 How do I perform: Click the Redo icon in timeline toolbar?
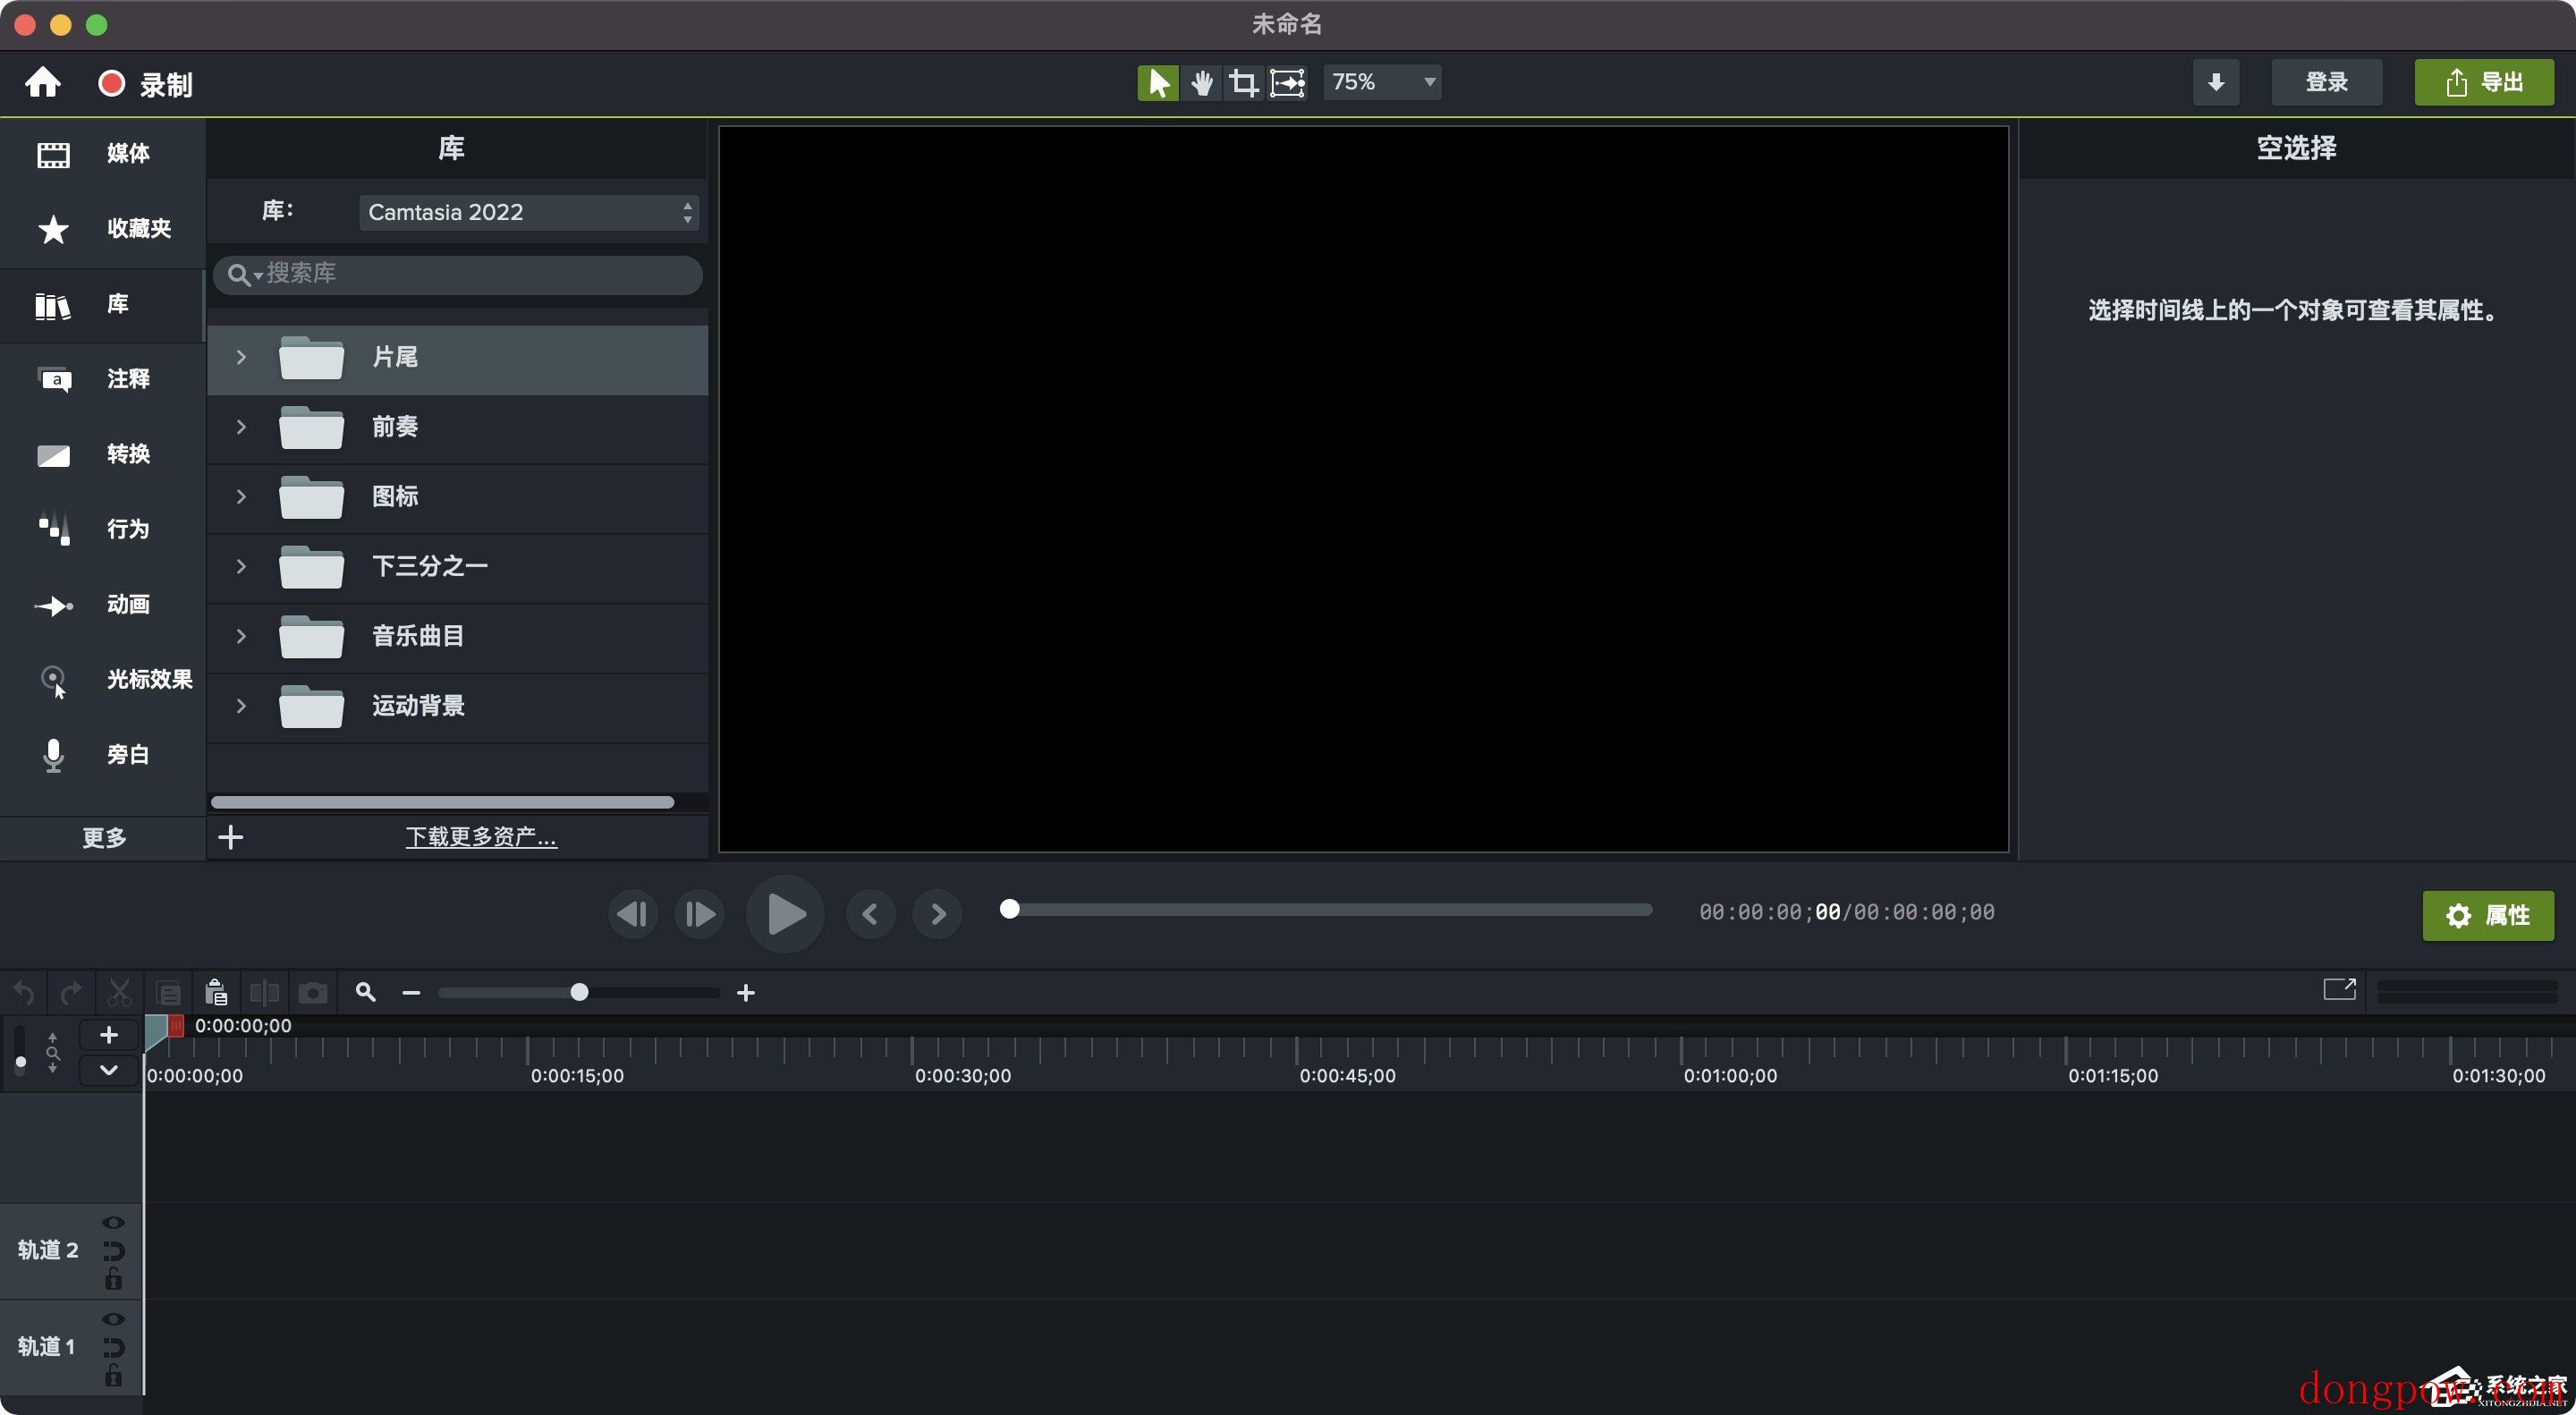71,993
